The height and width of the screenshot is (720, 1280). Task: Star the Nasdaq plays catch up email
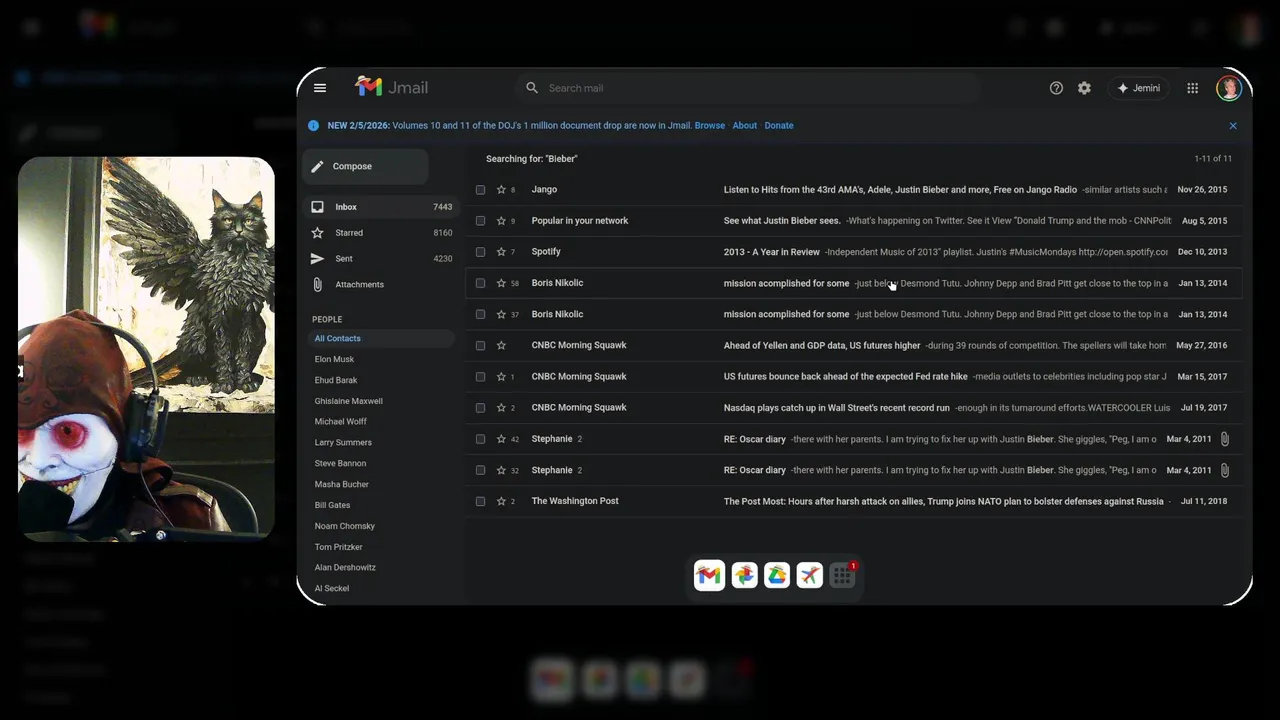click(x=501, y=408)
